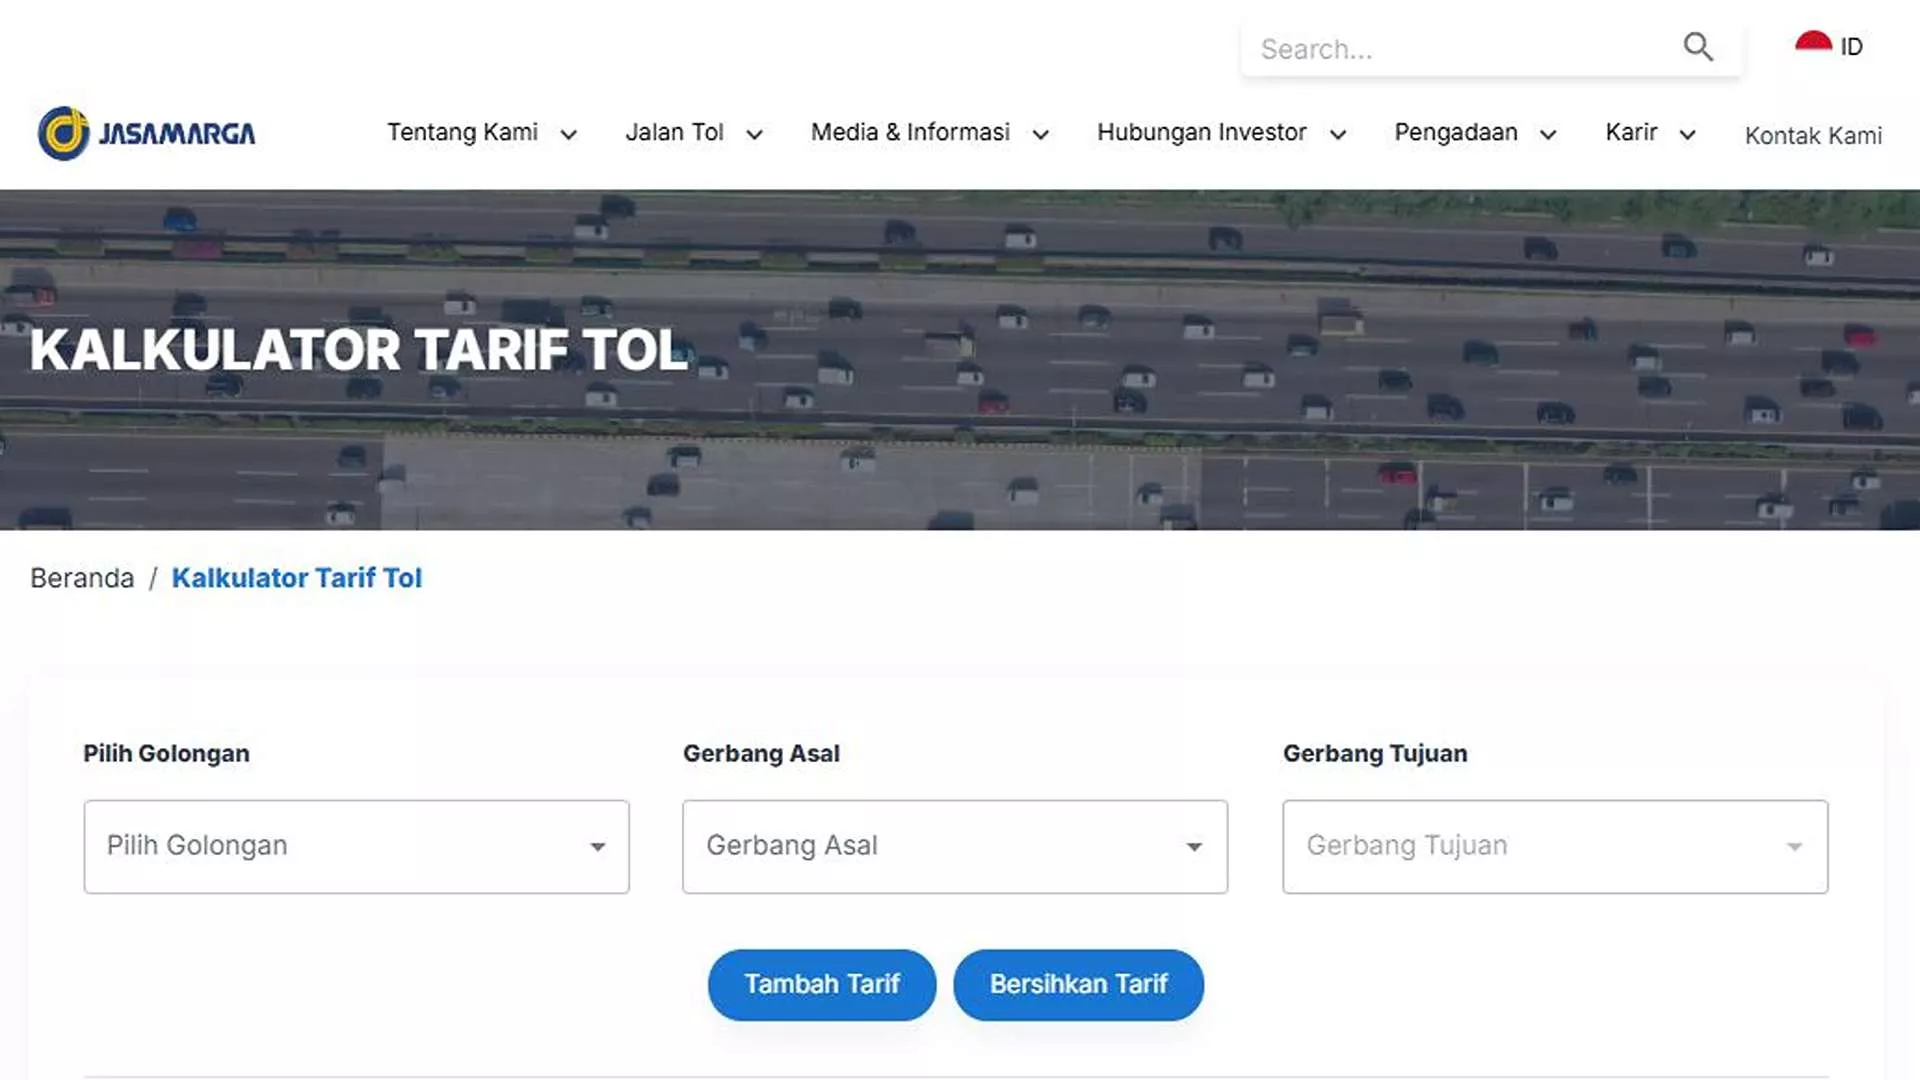1920x1080 pixels.
Task: Click the chevron beside Pengadaan
Action: point(1550,134)
